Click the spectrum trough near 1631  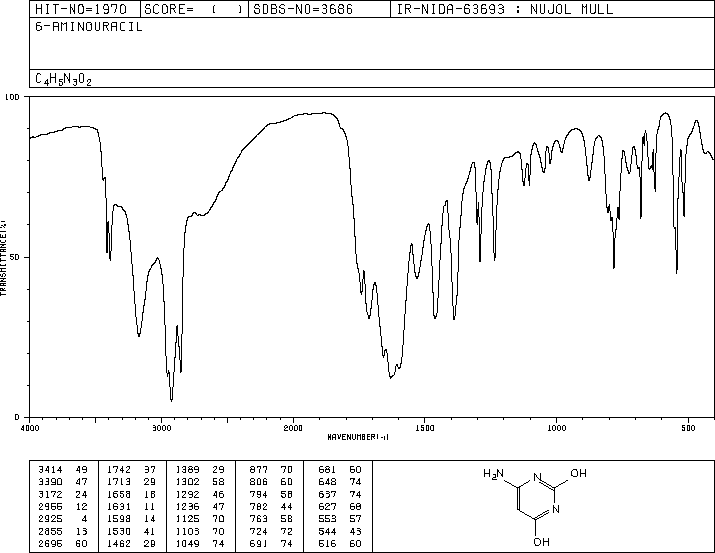pos(391,377)
